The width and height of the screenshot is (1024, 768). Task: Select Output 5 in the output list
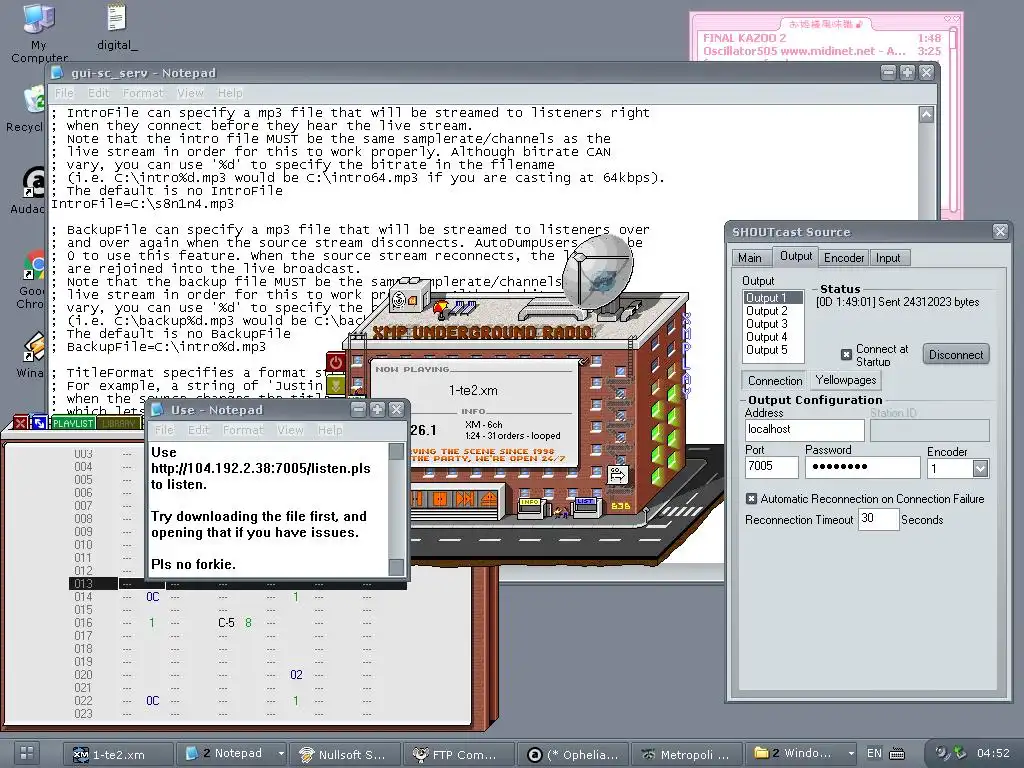tap(773, 350)
